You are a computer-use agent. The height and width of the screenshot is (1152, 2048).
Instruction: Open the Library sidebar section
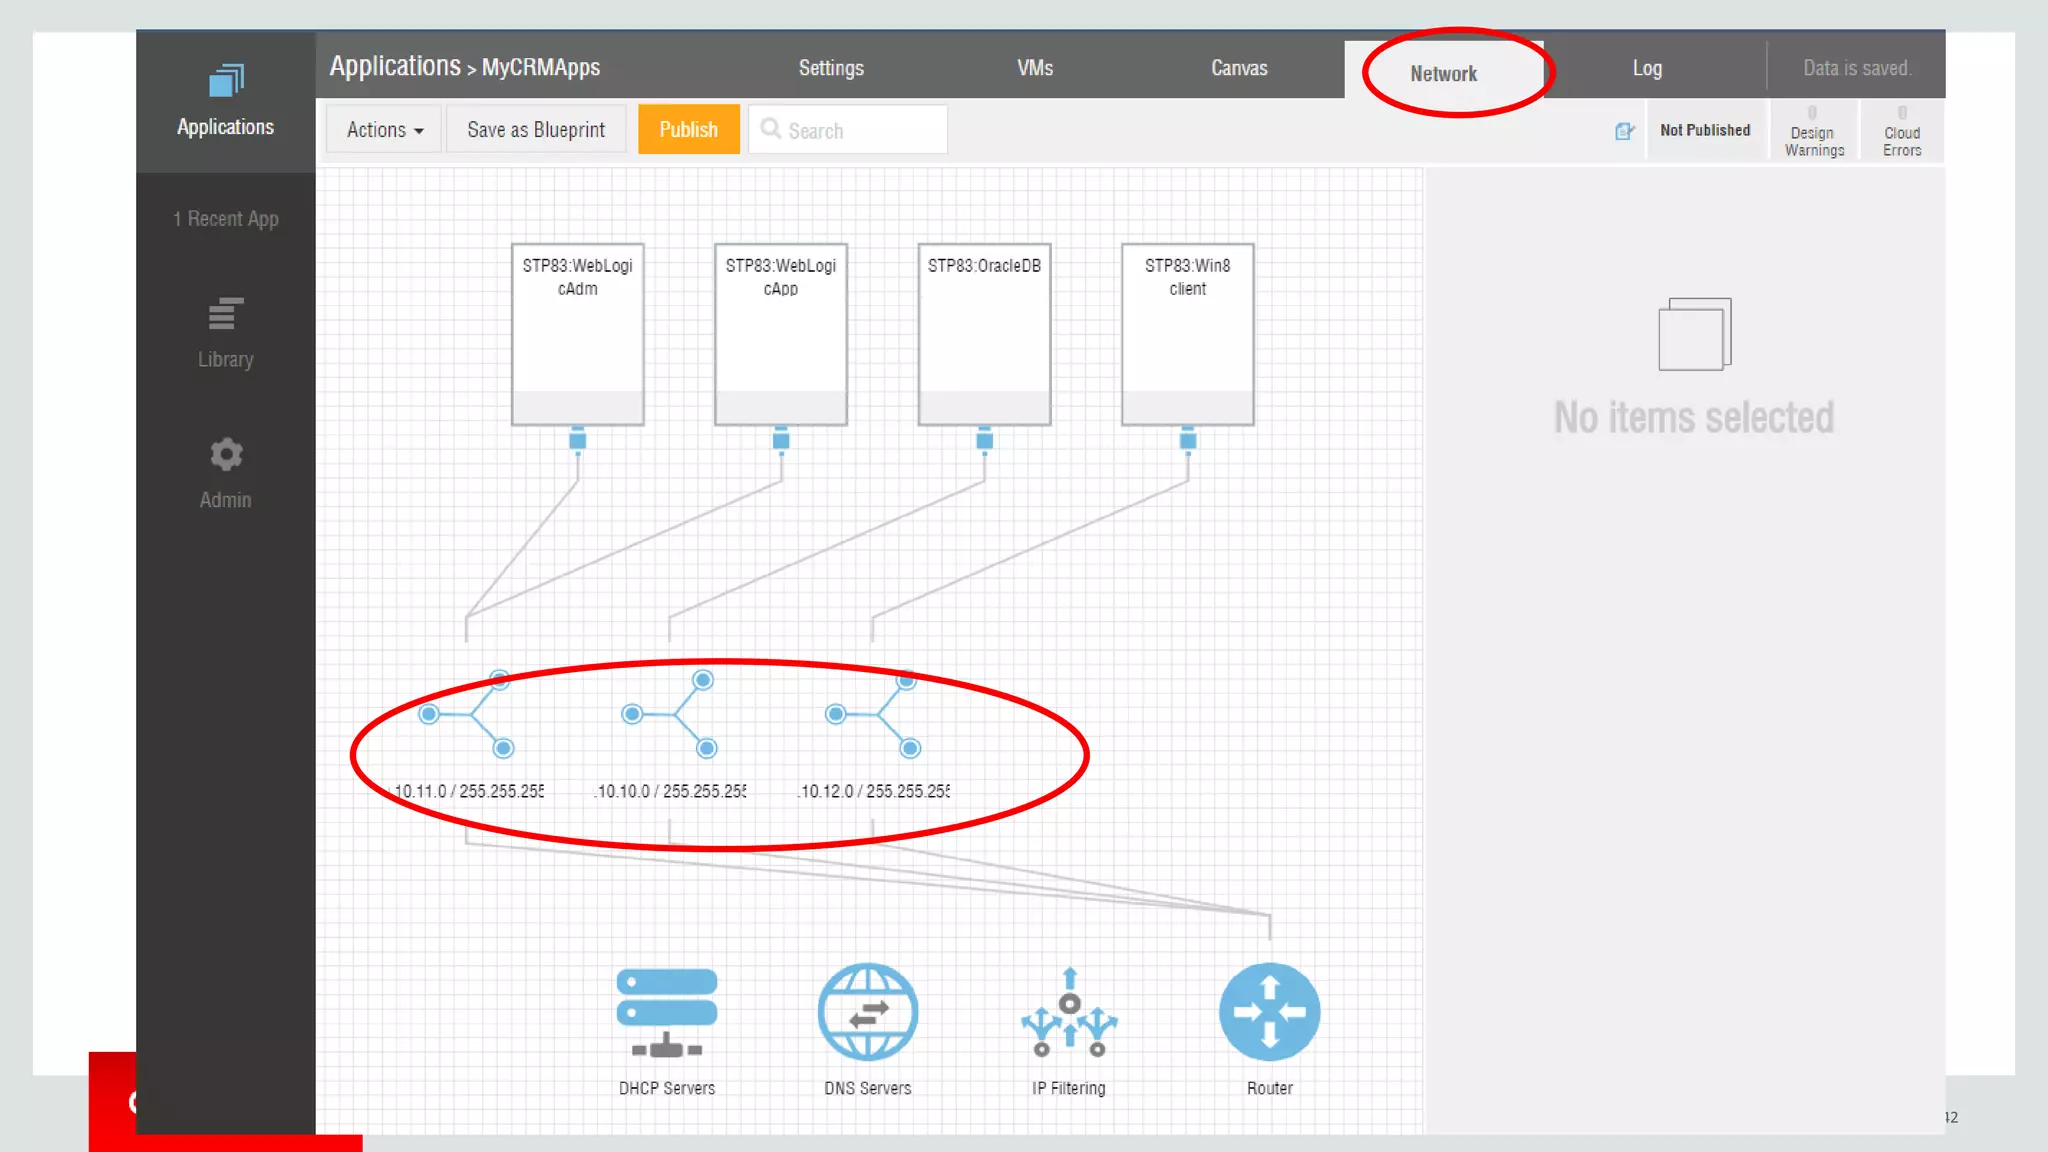click(225, 334)
